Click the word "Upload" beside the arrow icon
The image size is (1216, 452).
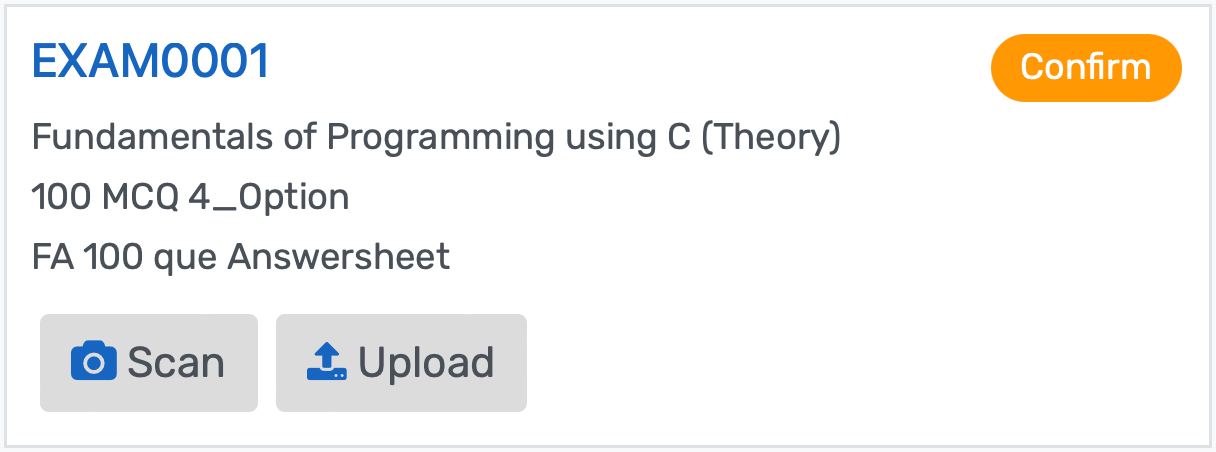(426, 363)
